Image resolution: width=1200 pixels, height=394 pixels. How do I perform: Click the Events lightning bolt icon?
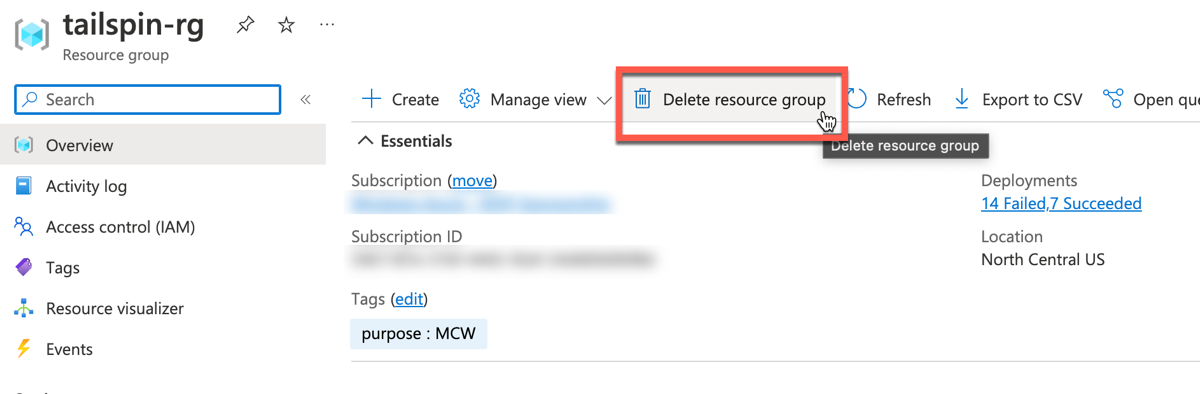tap(24, 349)
